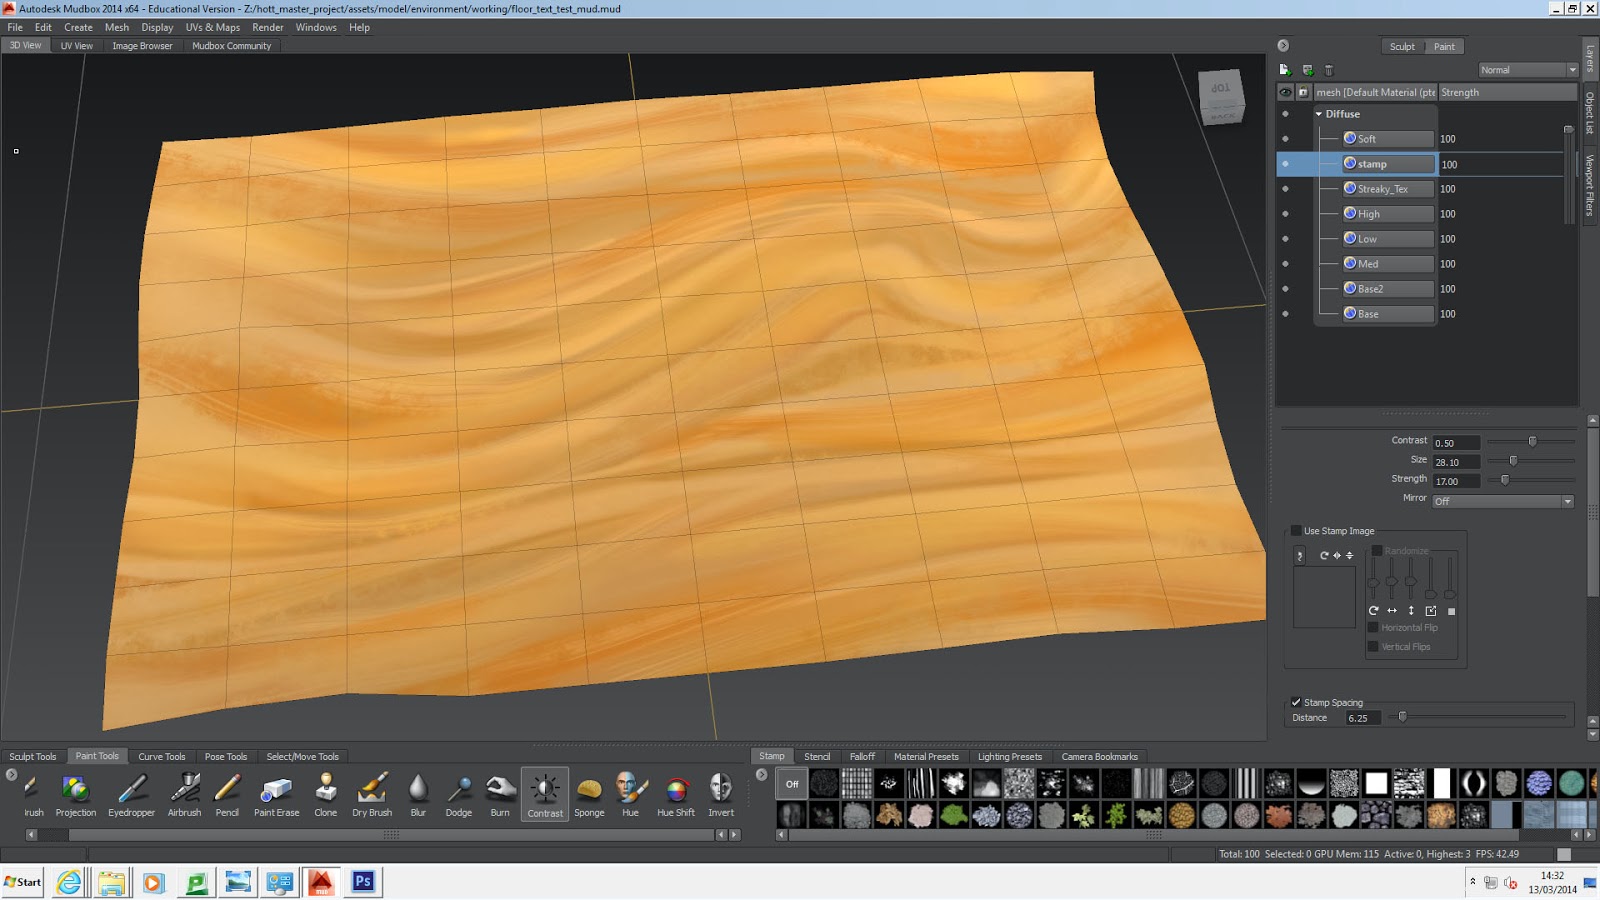The width and height of the screenshot is (1600, 900).
Task: Open the Mirror dropdown set to Off
Action: click(1503, 501)
